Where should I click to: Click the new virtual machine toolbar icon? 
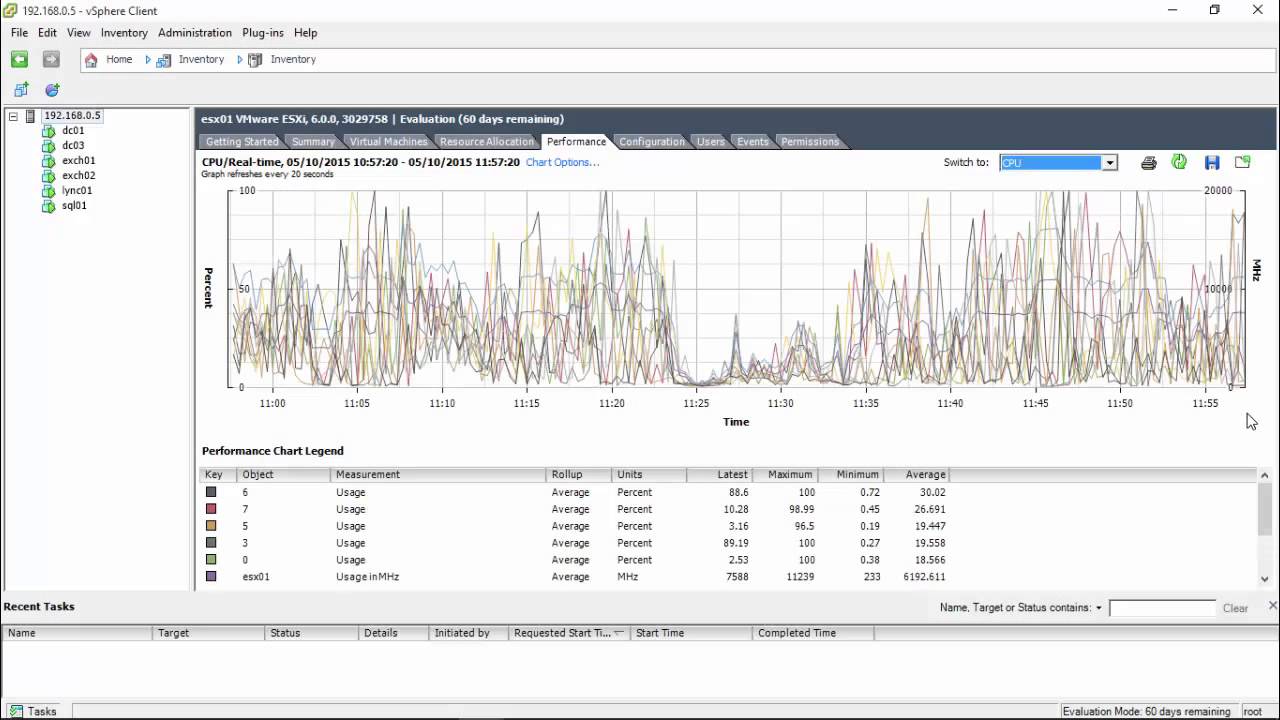(21, 90)
